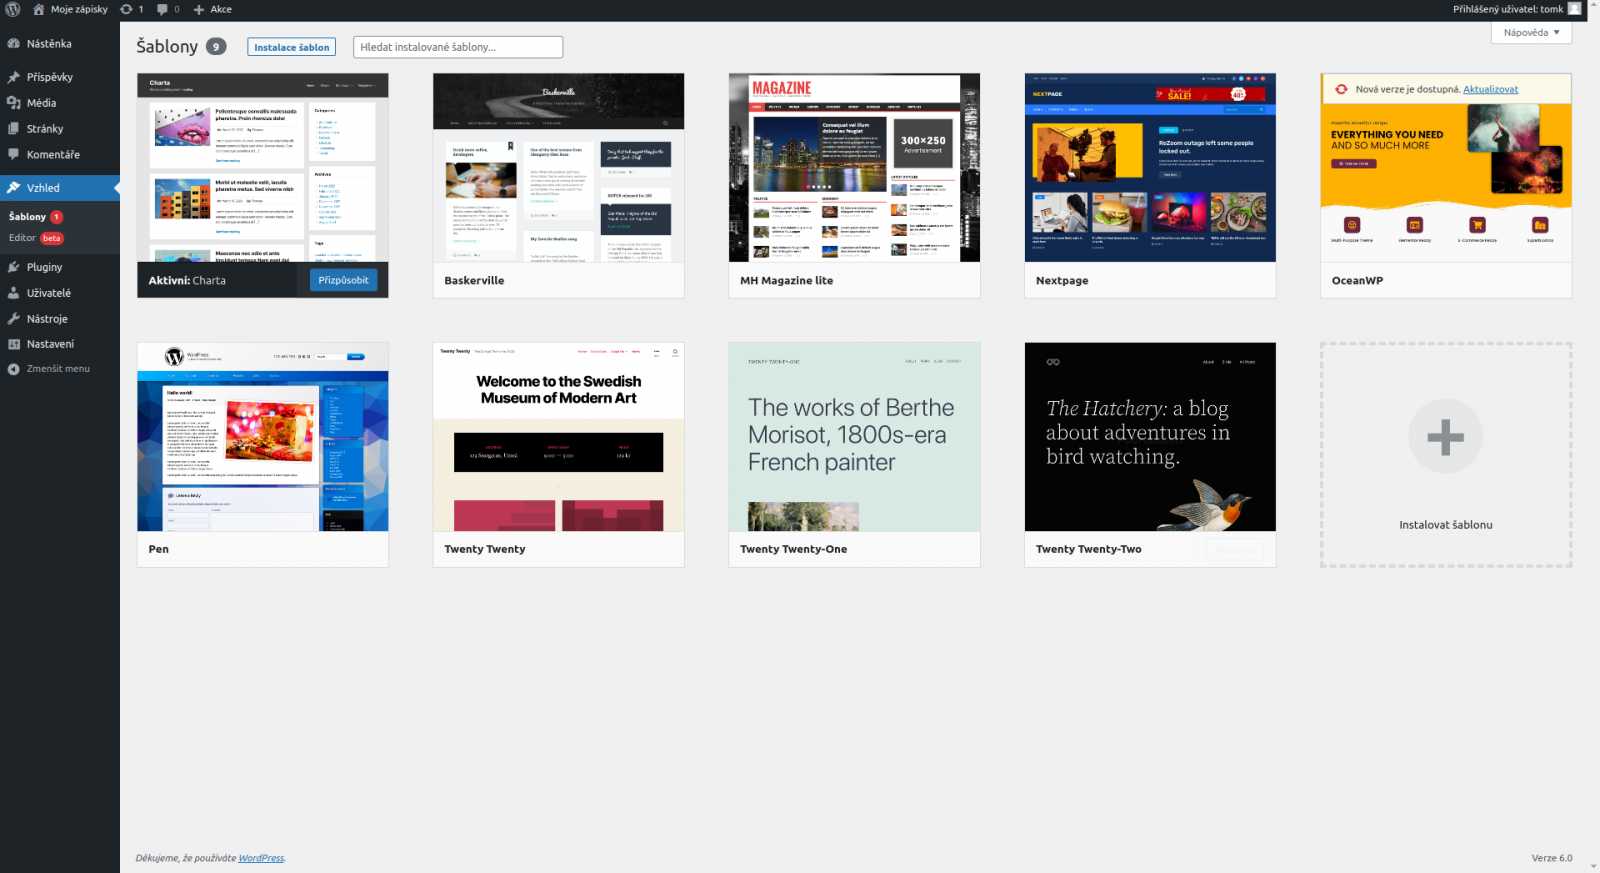Click the plus icon next to Akce
This screenshot has width=1600, height=873.
198,9
